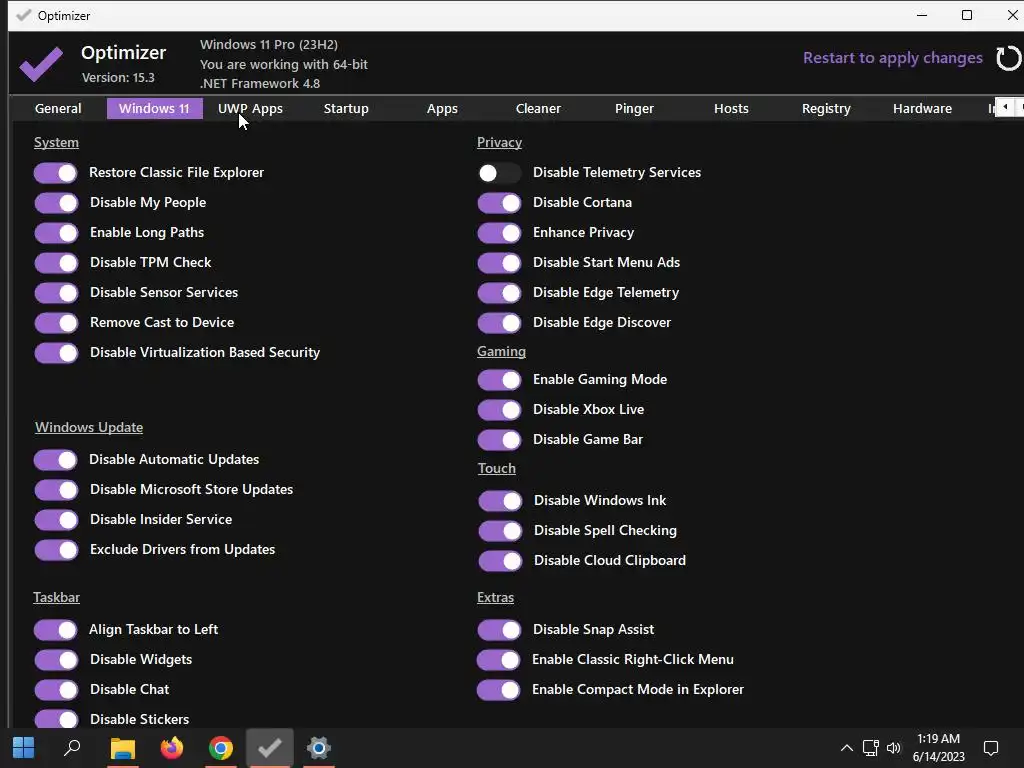Toggle Enable Gaming Mode switch
Screen dimensions: 1024x768
(500, 380)
